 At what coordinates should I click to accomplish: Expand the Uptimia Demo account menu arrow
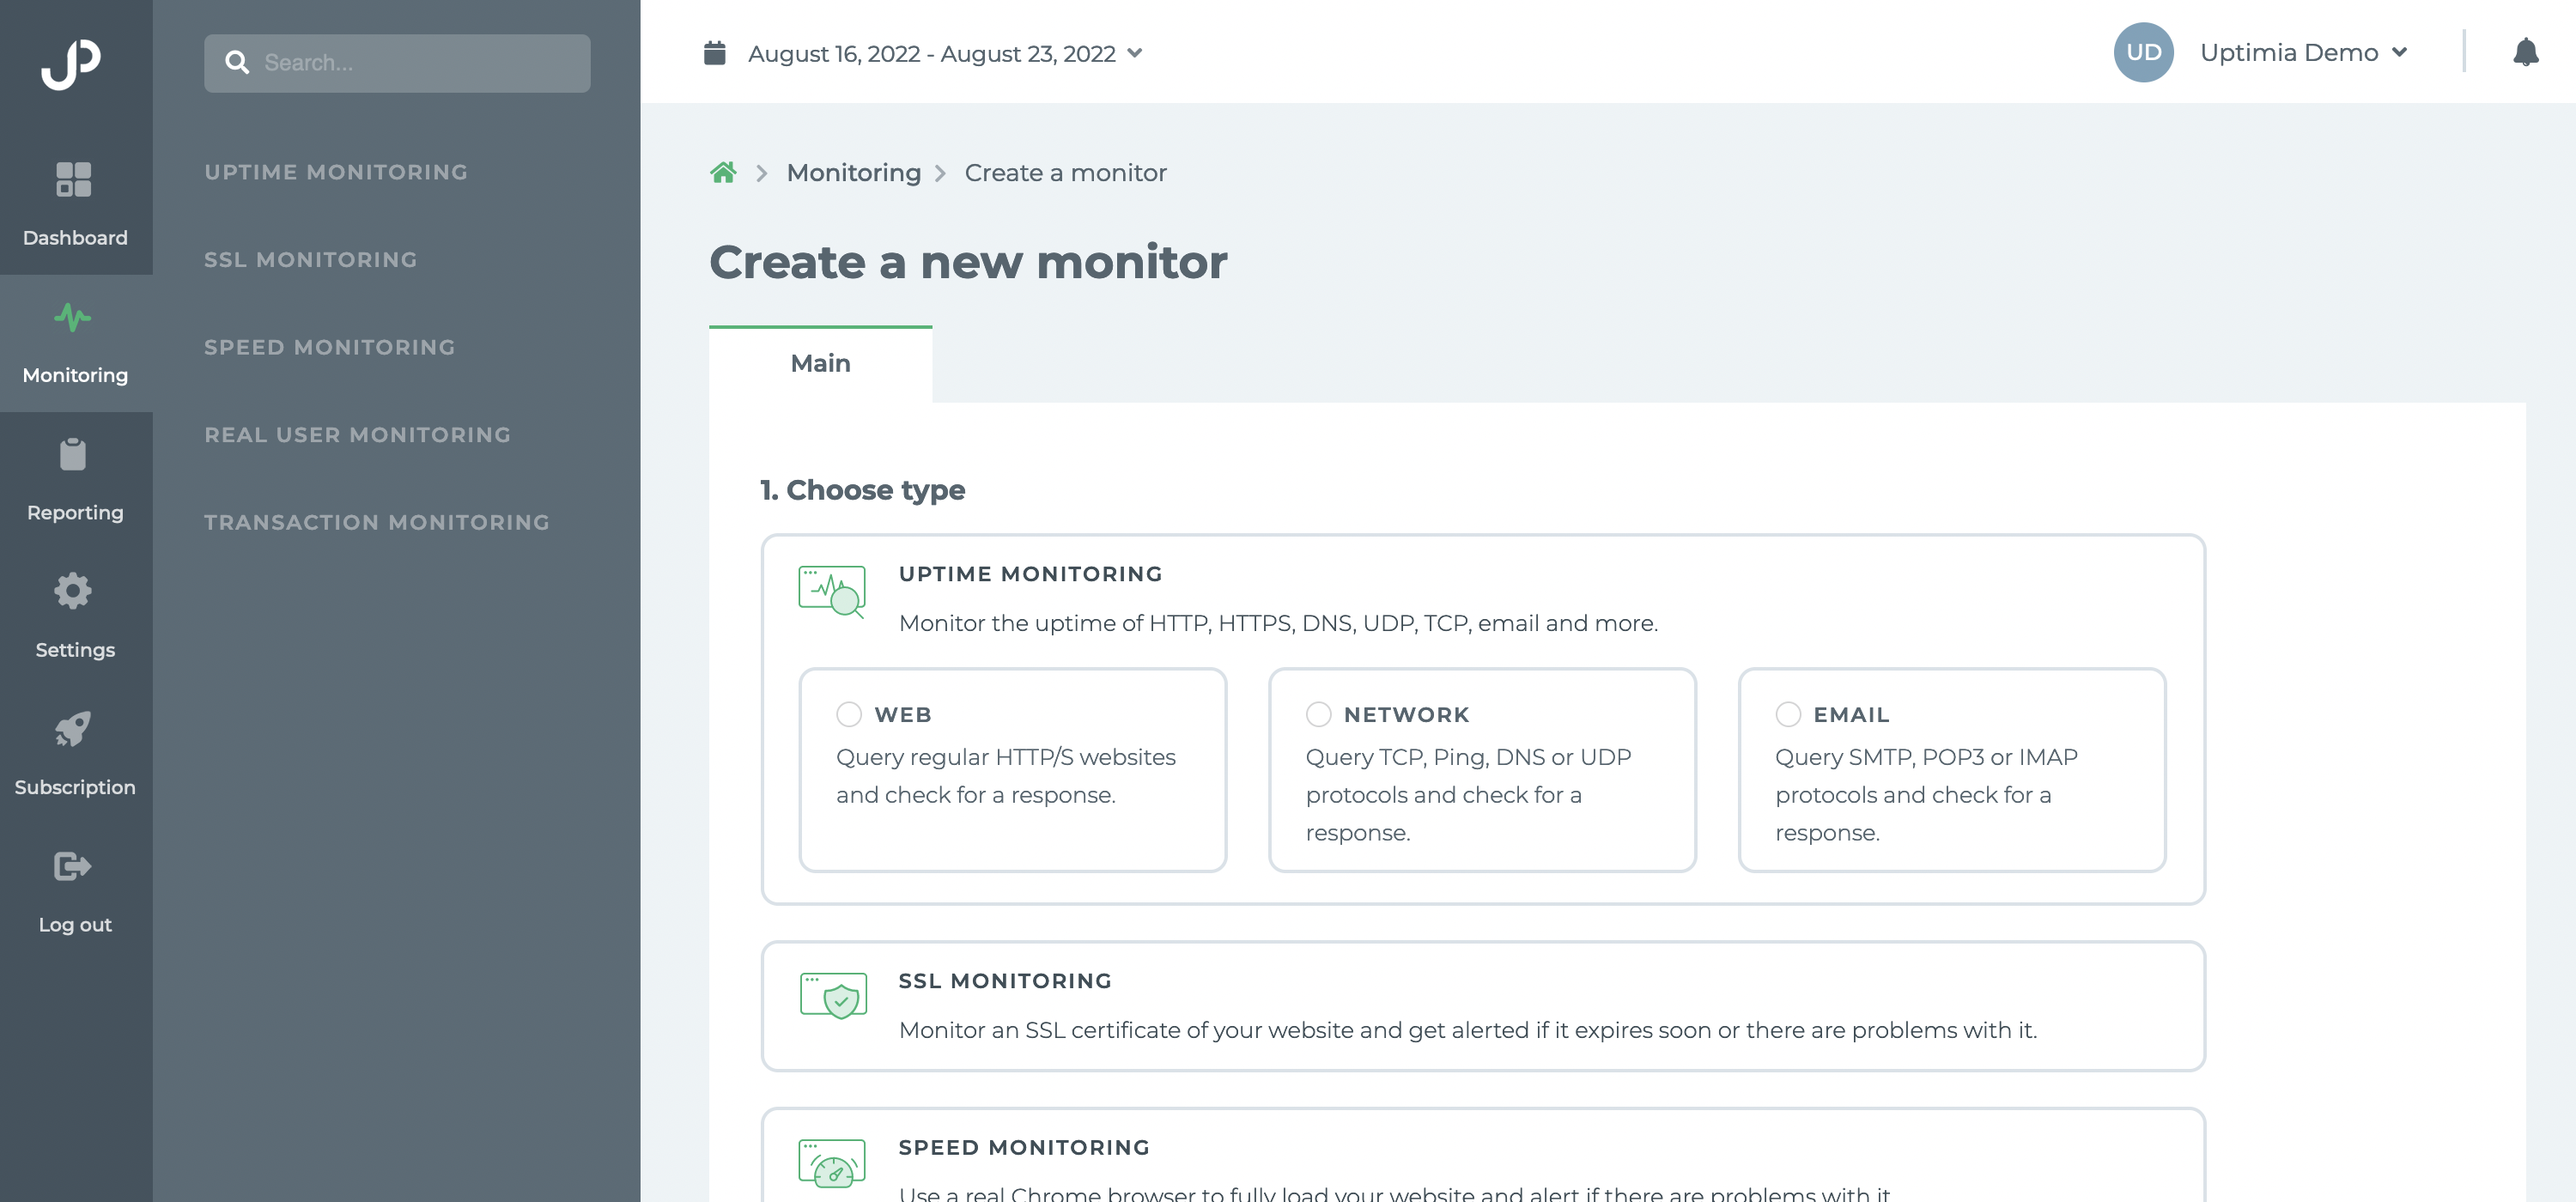[2400, 52]
